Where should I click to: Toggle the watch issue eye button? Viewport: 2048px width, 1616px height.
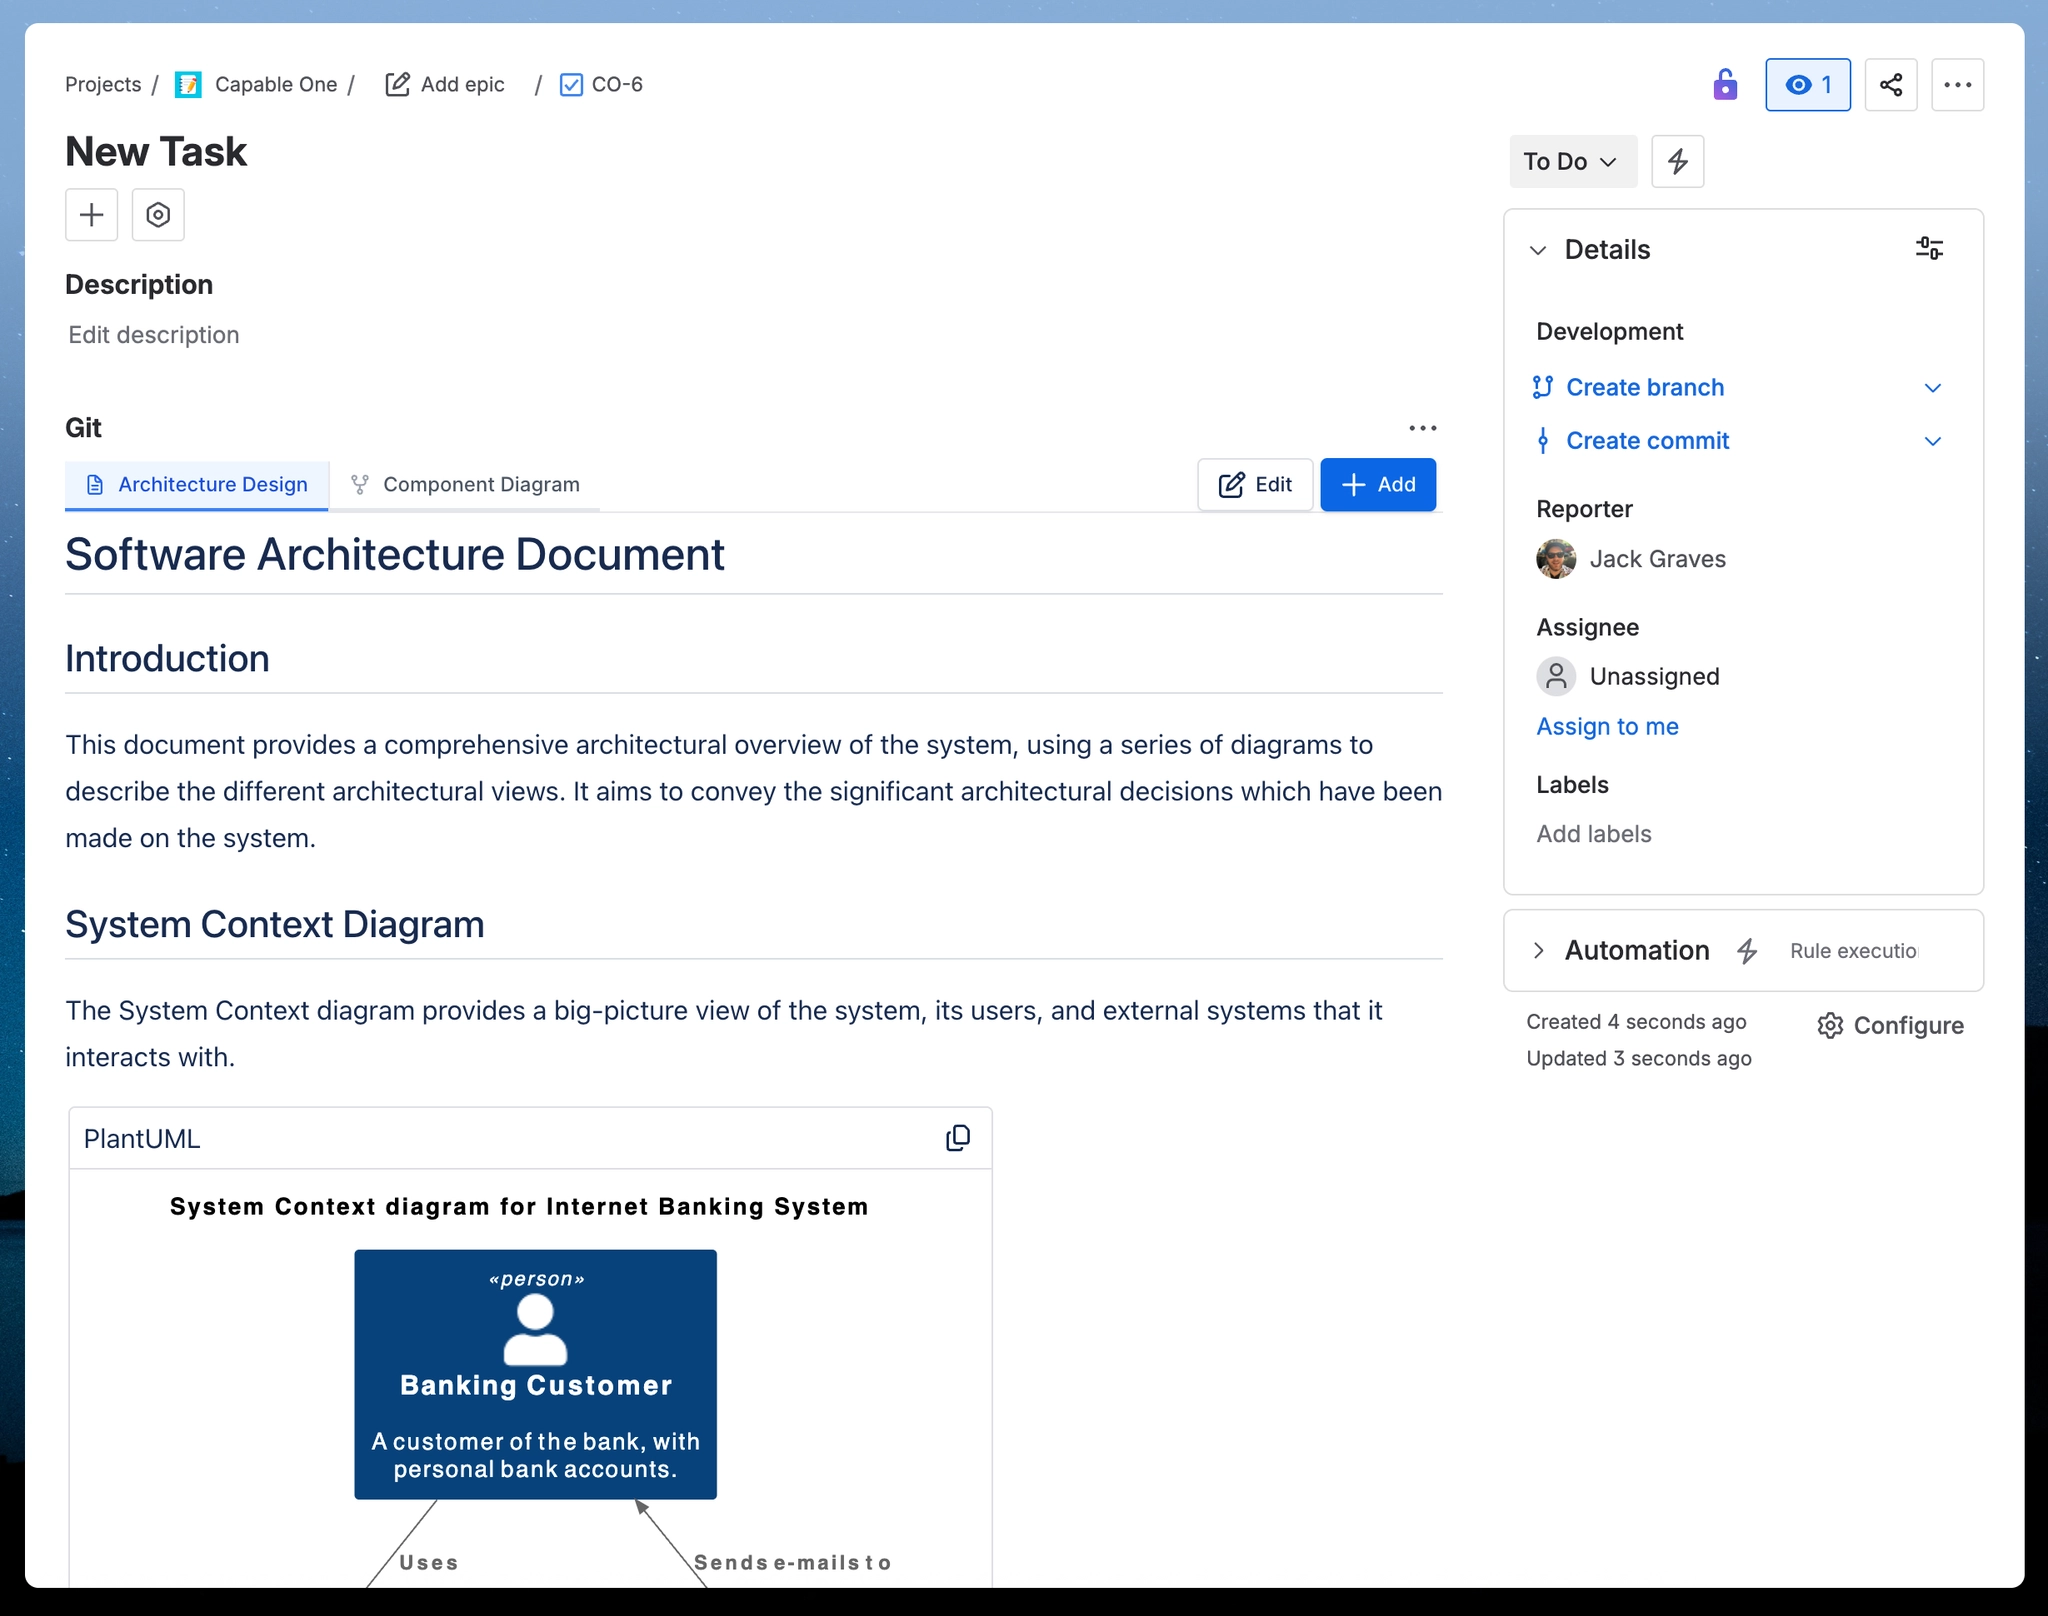coord(1808,85)
